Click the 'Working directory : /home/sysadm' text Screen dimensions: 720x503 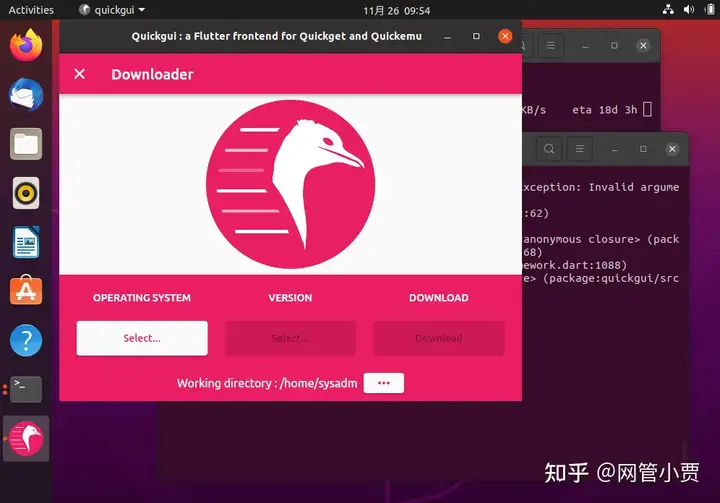267,383
